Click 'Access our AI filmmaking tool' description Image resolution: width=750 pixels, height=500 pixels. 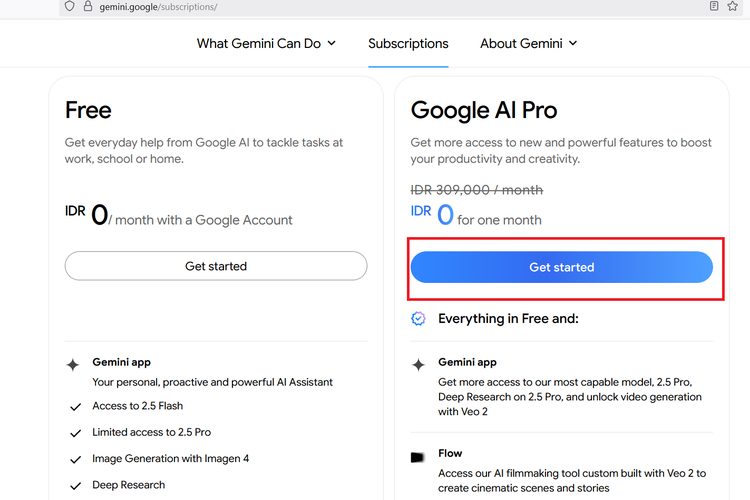click(572, 480)
